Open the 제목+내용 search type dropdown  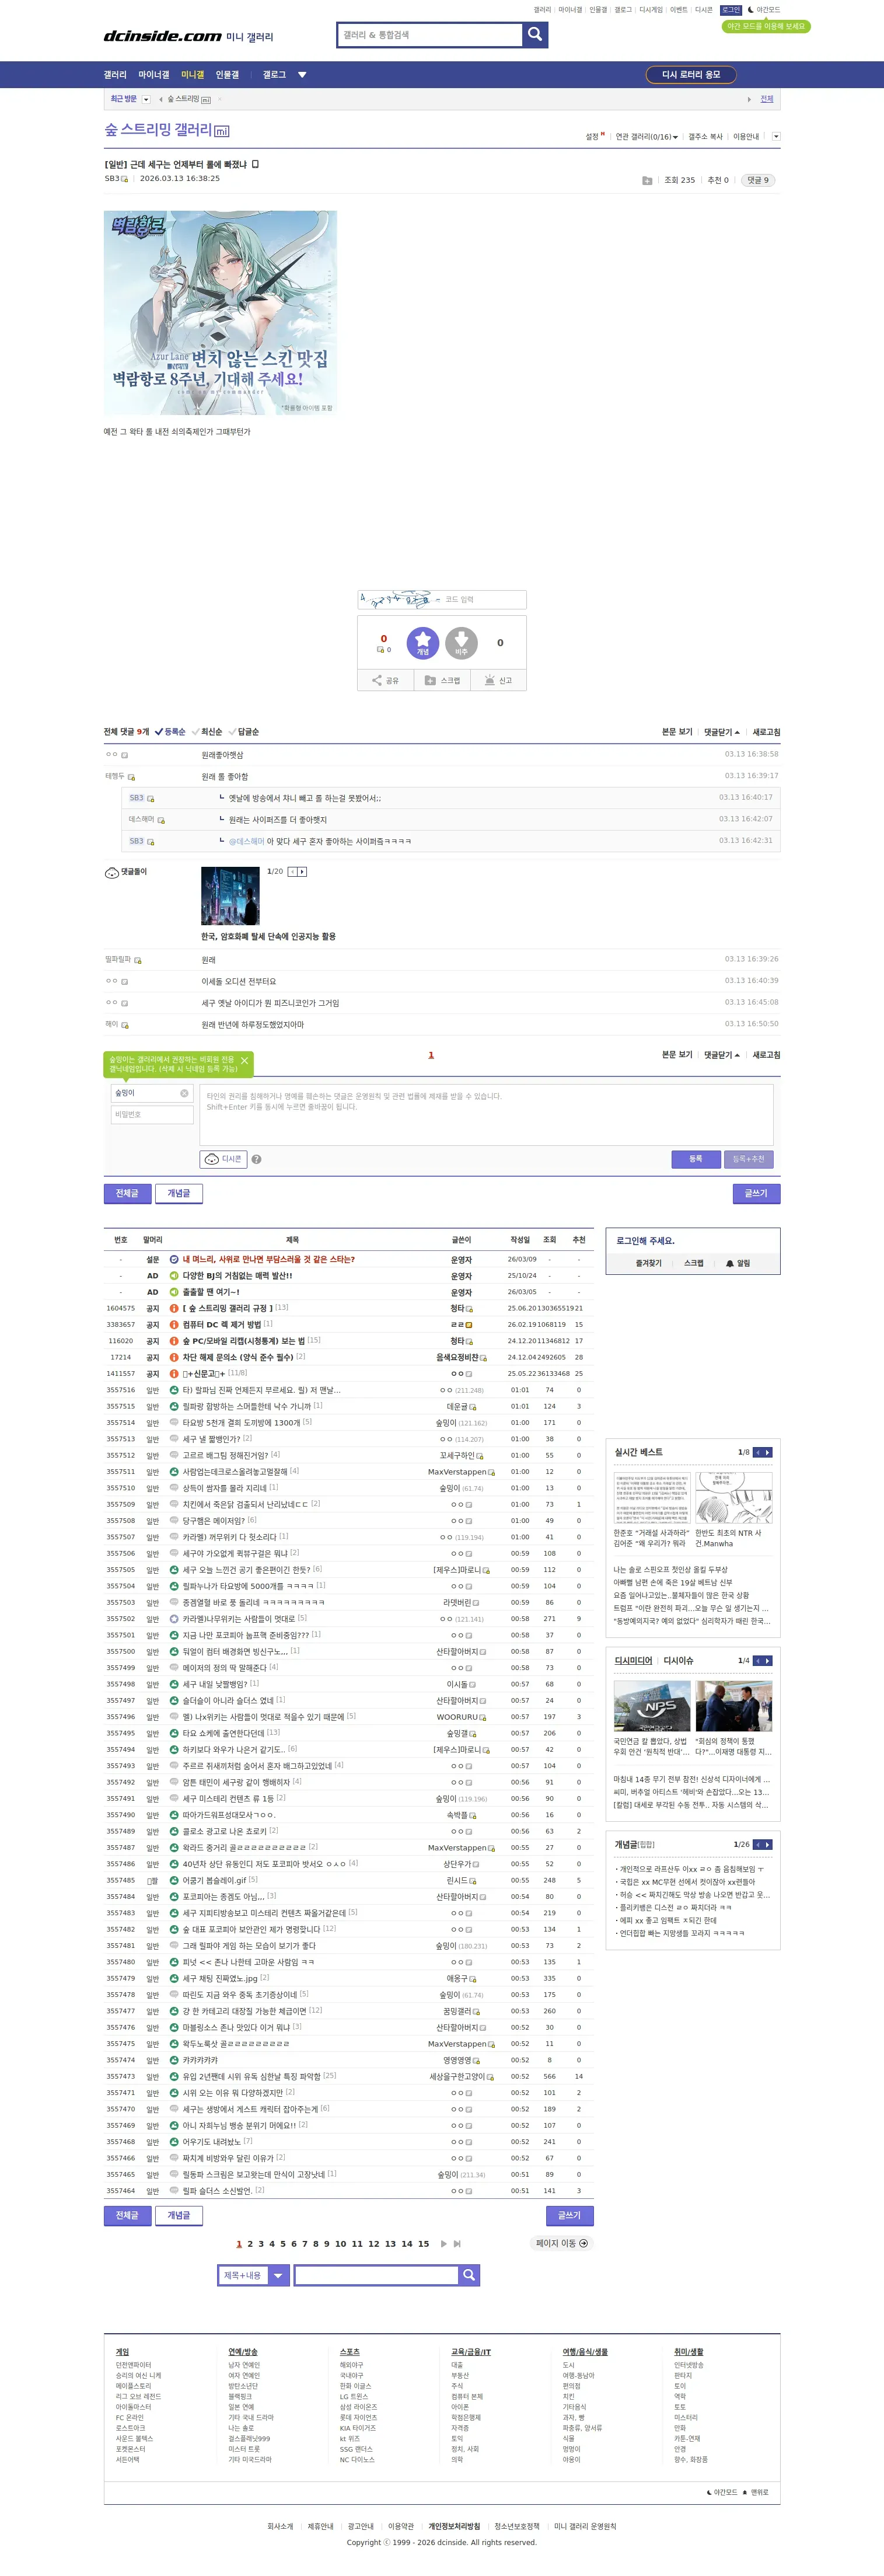[254, 2275]
